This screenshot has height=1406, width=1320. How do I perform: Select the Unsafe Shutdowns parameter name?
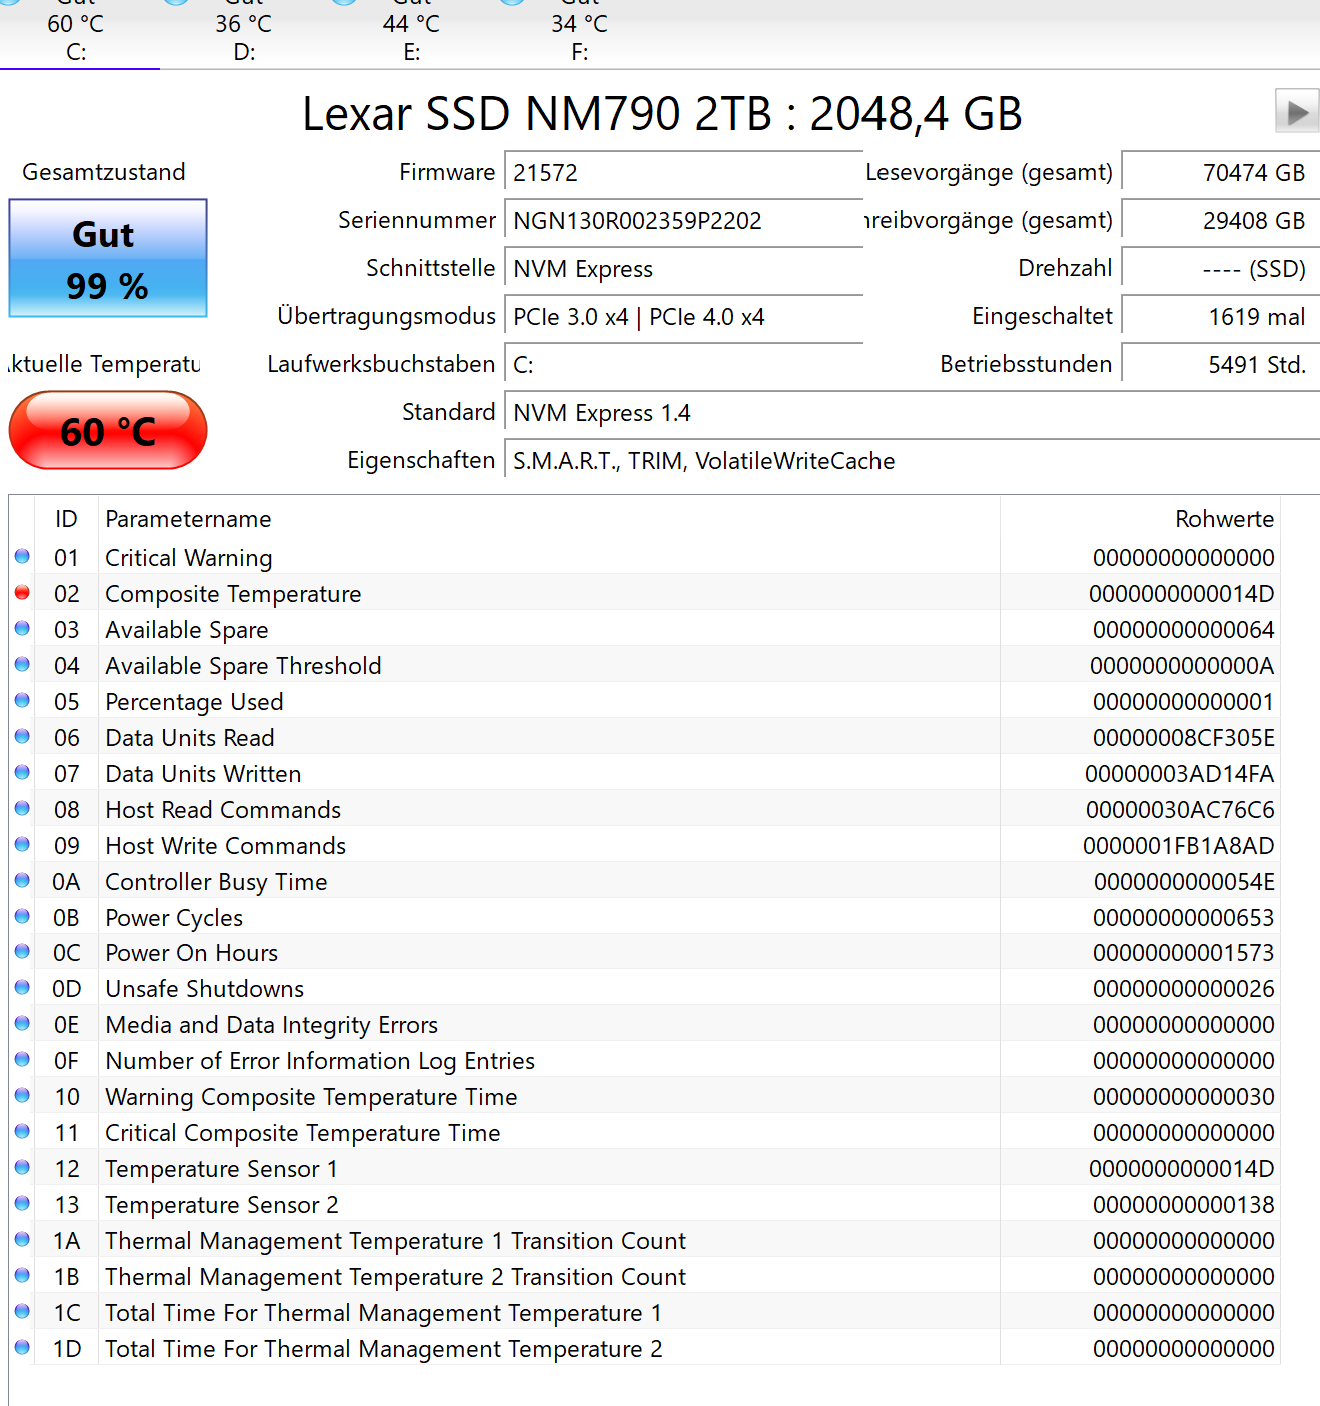205,989
